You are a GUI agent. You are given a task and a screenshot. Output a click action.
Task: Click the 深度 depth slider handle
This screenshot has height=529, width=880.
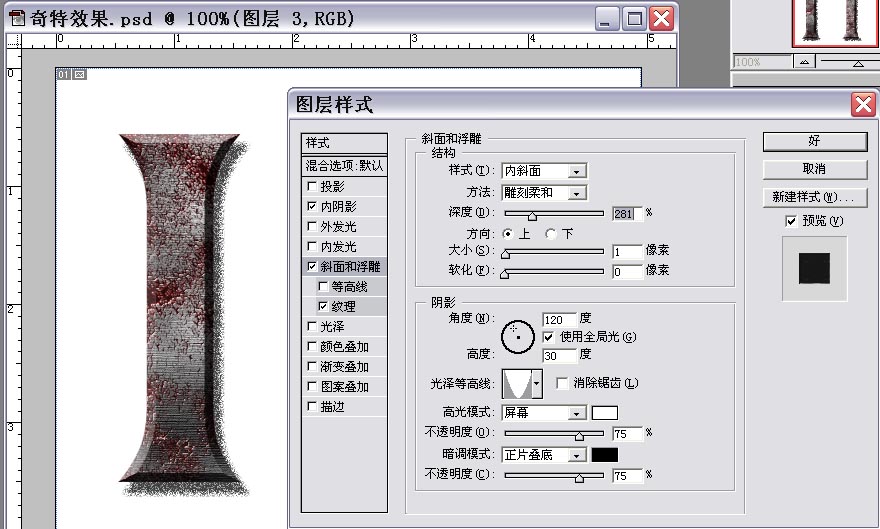[532, 215]
